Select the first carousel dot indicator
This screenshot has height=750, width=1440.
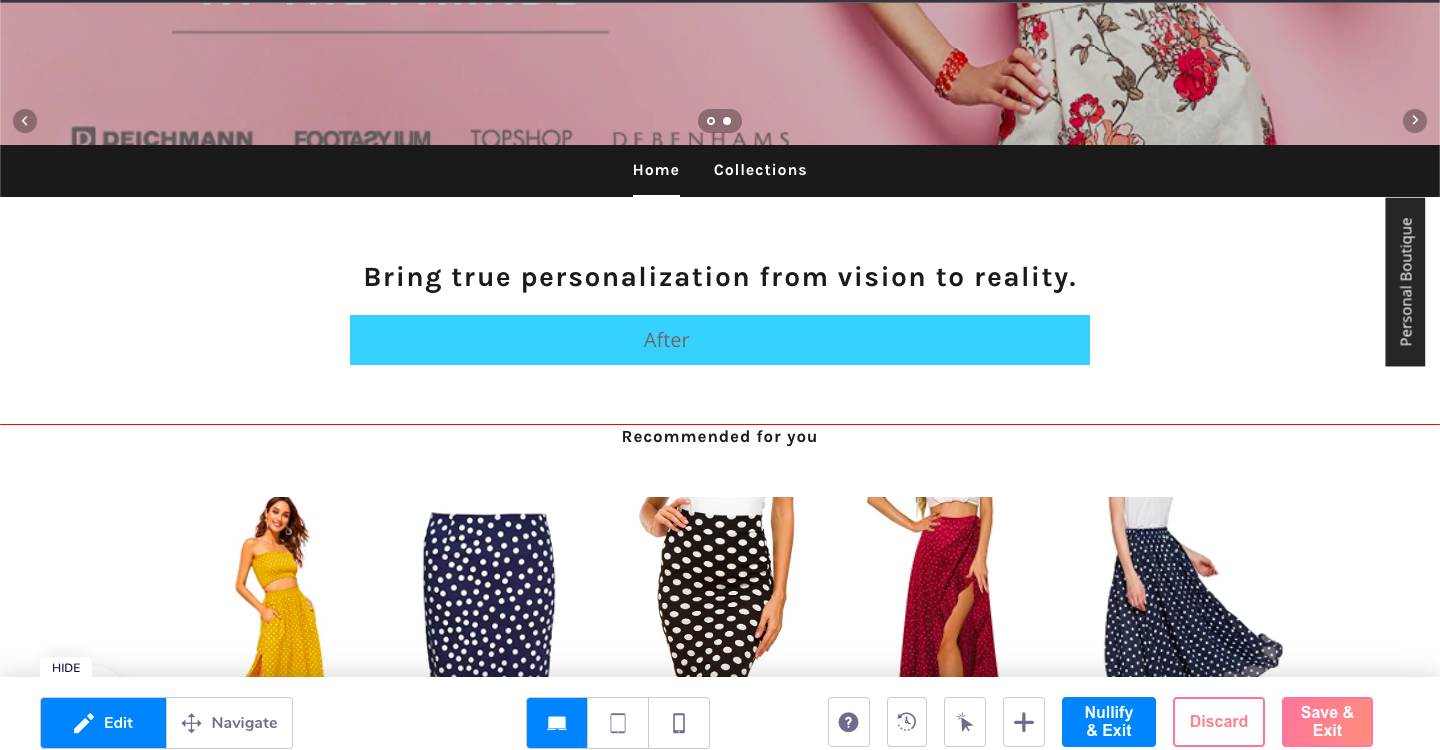[x=711, y=121]
